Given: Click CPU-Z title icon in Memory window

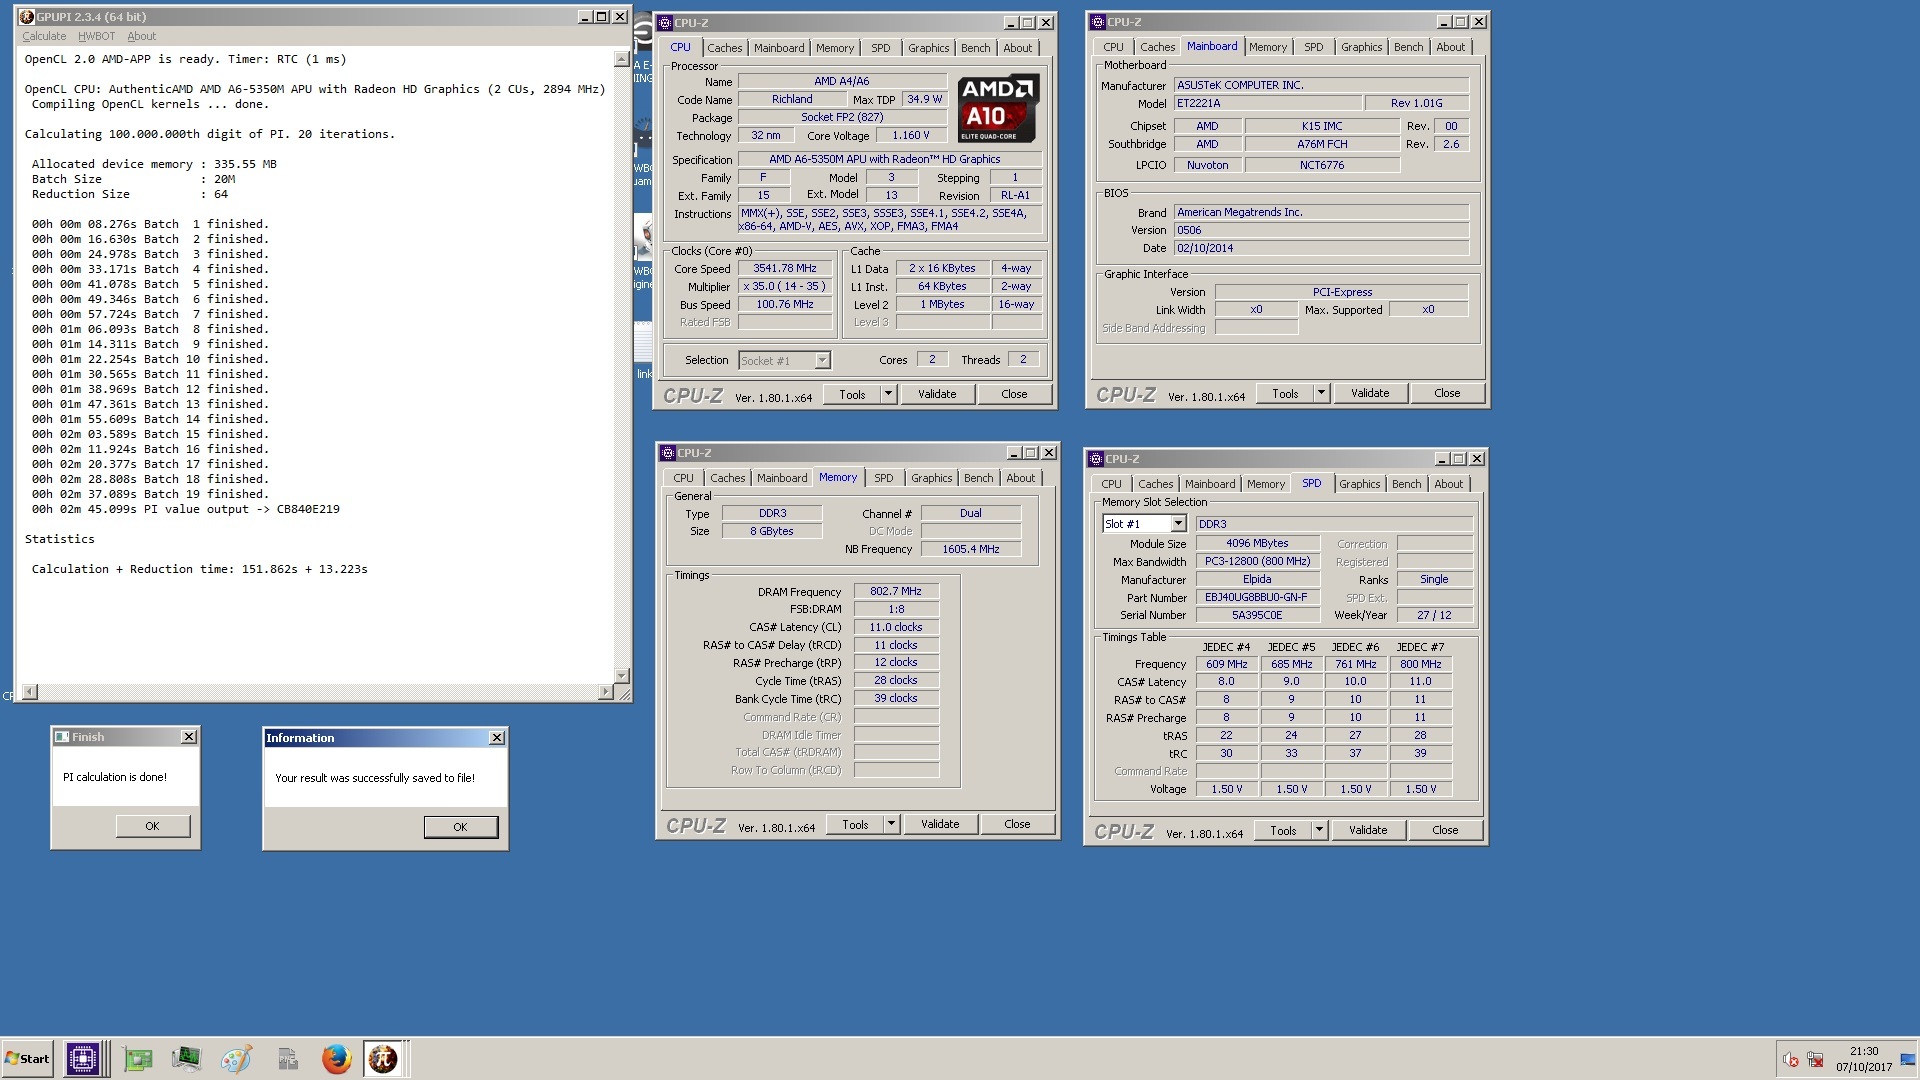Looking at the screenshot, I should click(668, 453).
